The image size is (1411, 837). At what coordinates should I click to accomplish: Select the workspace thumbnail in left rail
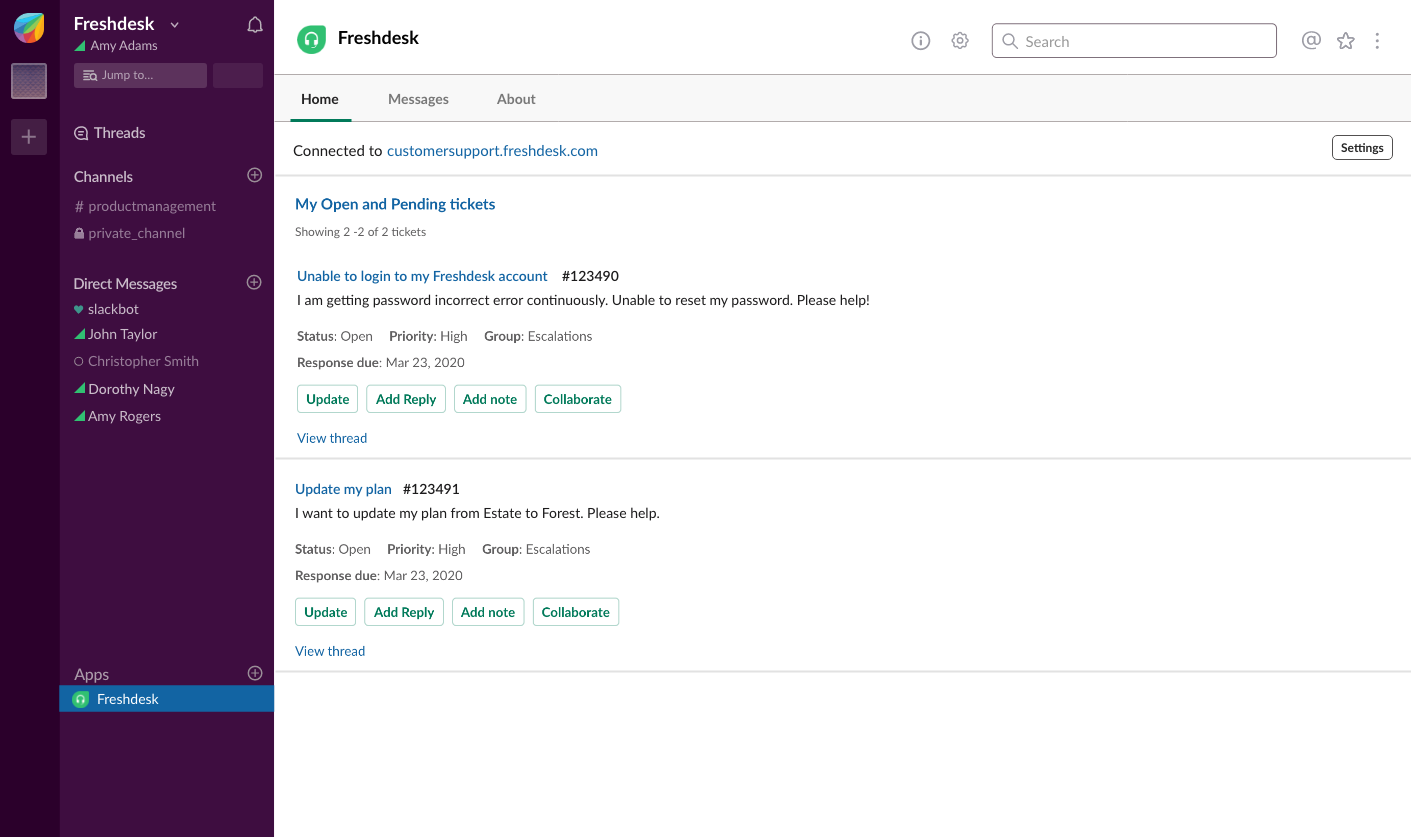pyautogui.click(x=29, y=81)
